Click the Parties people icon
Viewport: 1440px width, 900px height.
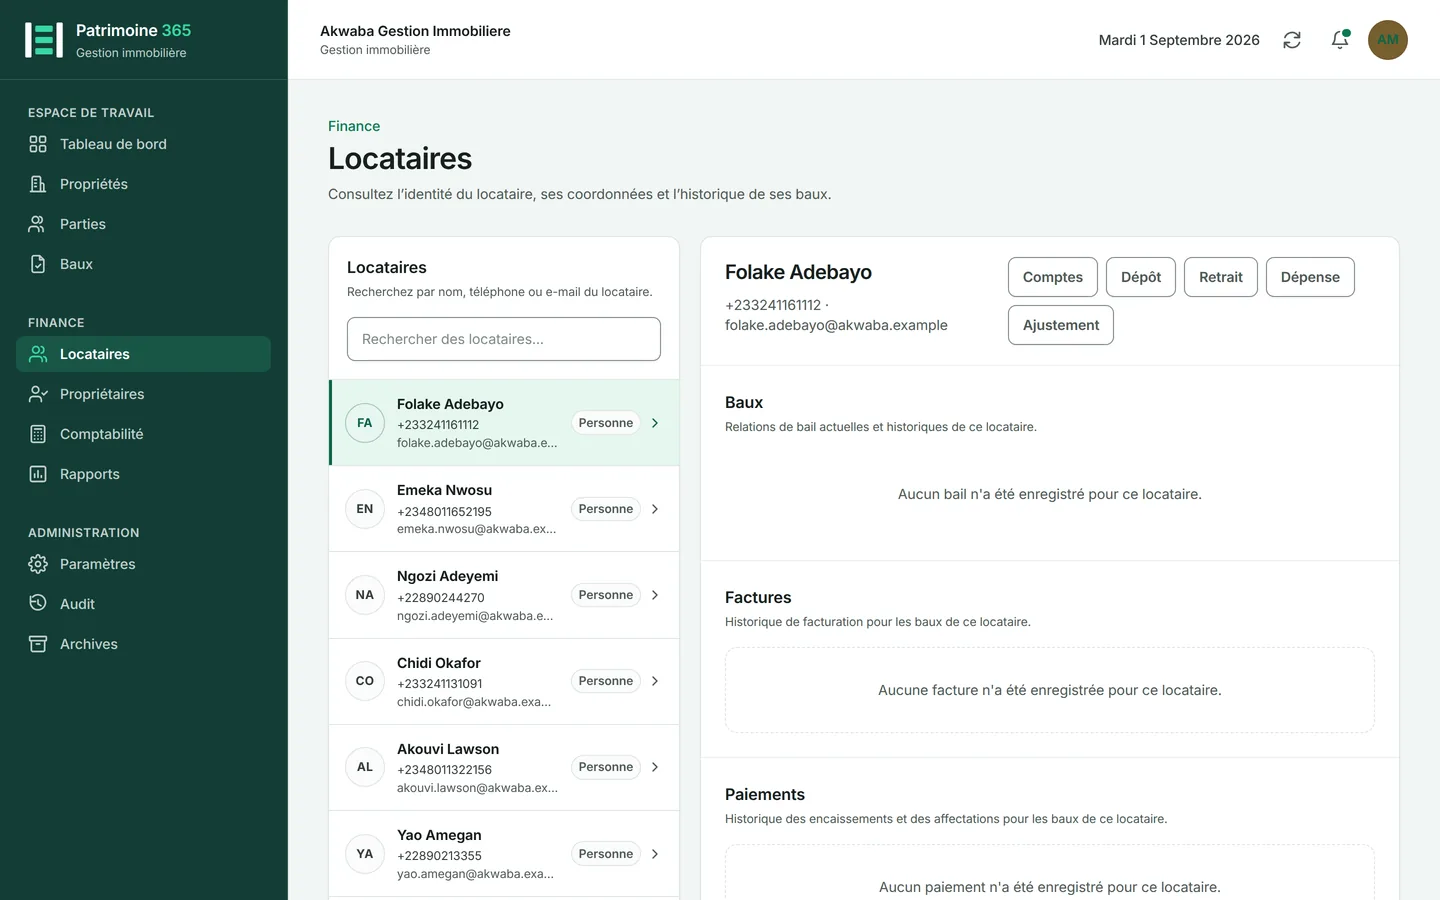tap(38, 224)
